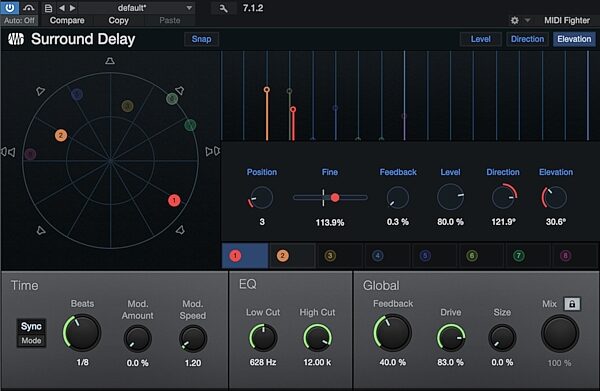Select the left side speaker pair icon
This screenshot has width=600, height=391.
[8, 152]
